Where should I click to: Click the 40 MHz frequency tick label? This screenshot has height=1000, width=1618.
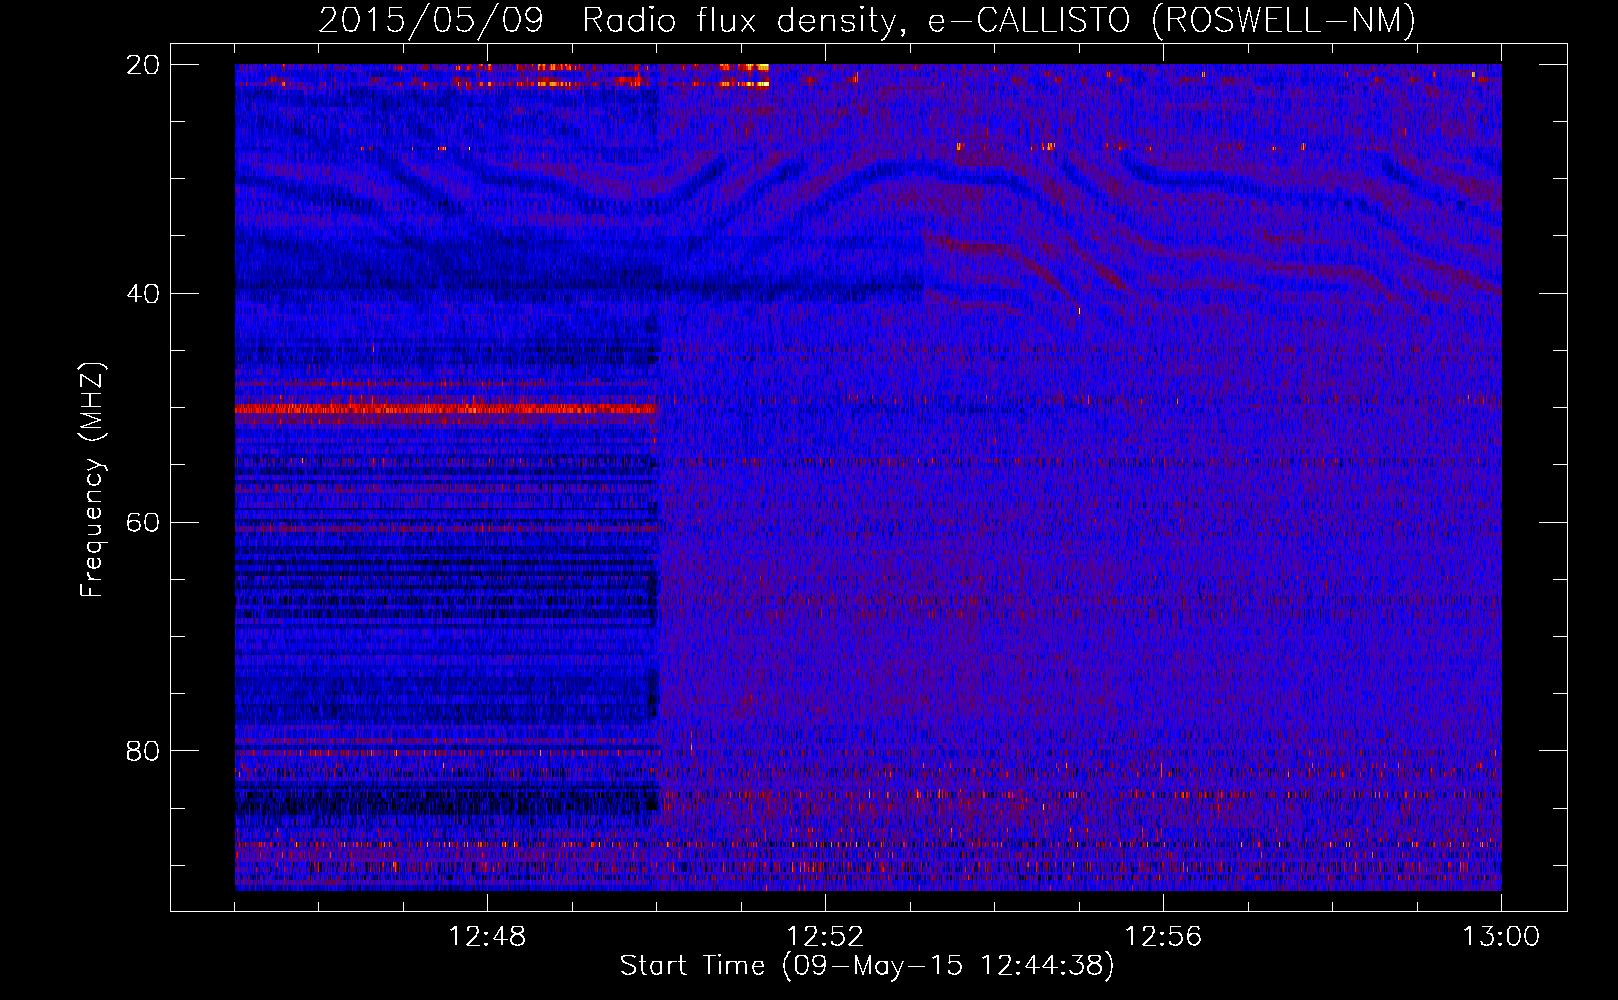tap(143, 294)
